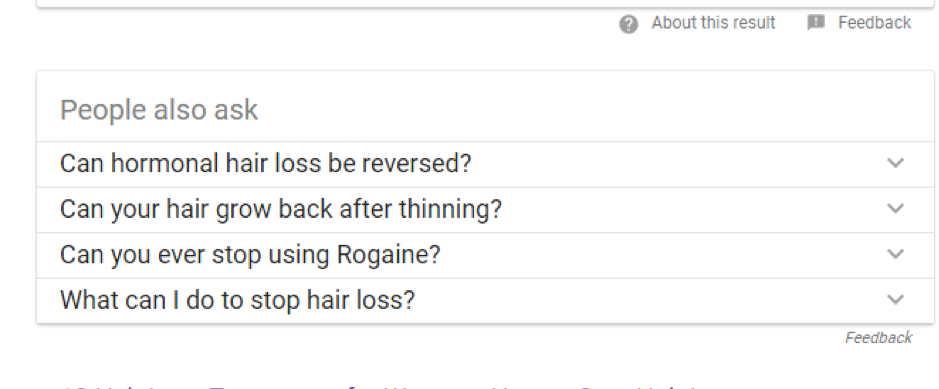
Task: Open 'What can I do to stop hair loss?'
Action: [477, 300]
